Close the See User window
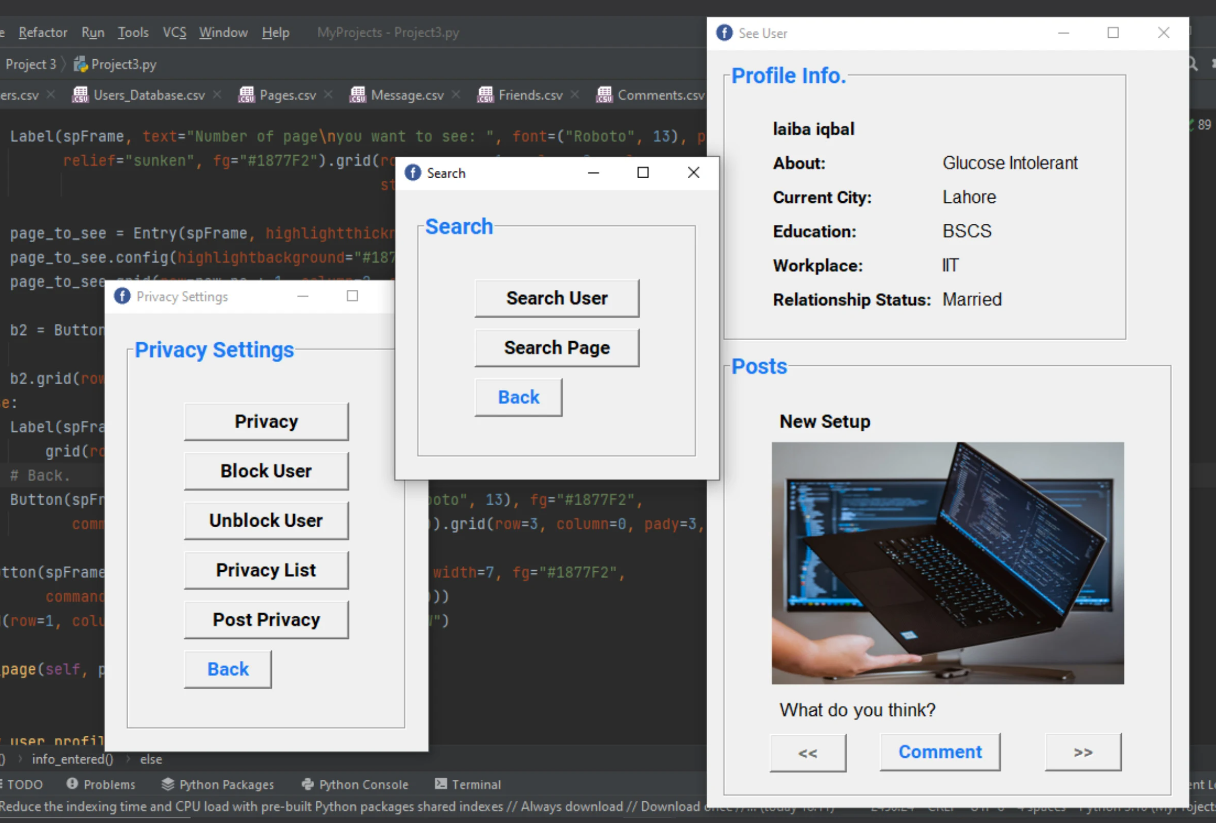The height and width of the screenshot is (823, 1216). click(x=1163, y=33)
